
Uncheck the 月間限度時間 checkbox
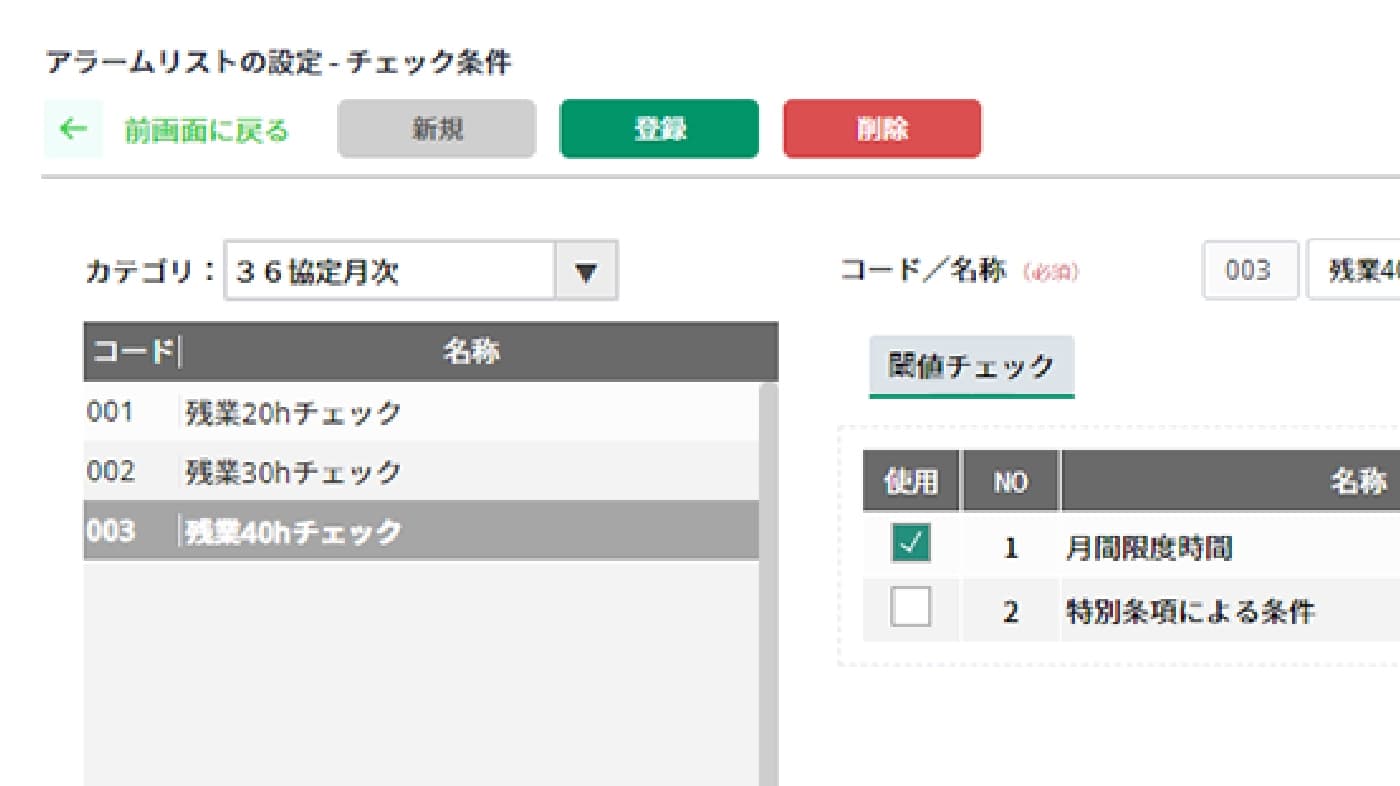click(910, 545)
